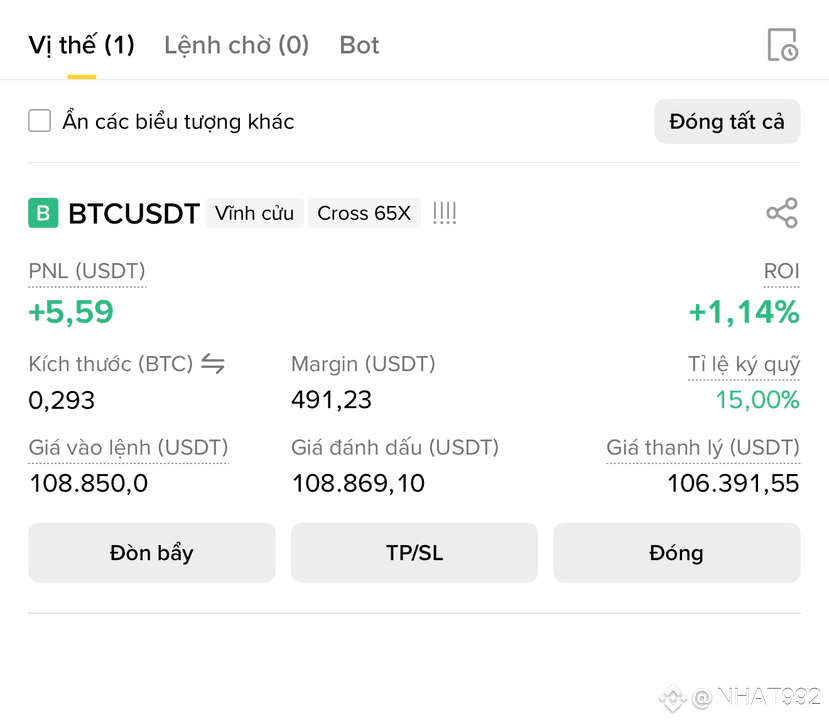Tap the Cross 65X margin mode tag
Viewport: 829px width, 724px height.
[x=364, y=213]
